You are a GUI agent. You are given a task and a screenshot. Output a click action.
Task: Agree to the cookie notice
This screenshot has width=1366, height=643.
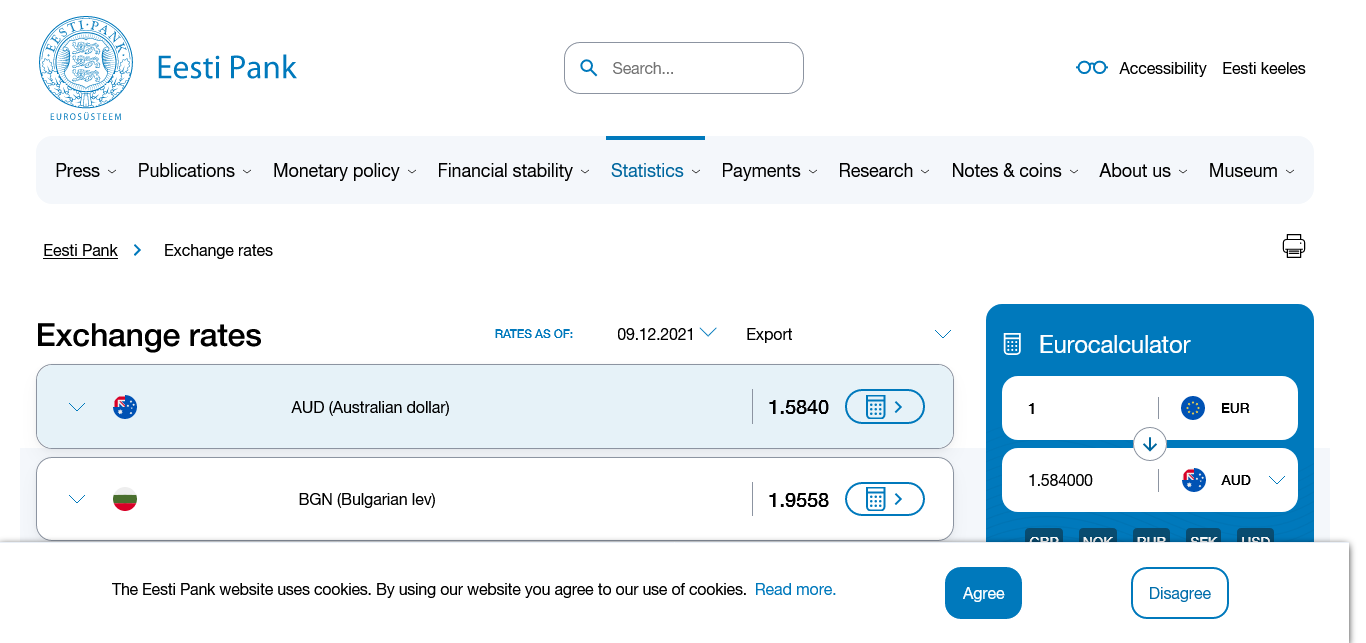click(x=983, y=593)
